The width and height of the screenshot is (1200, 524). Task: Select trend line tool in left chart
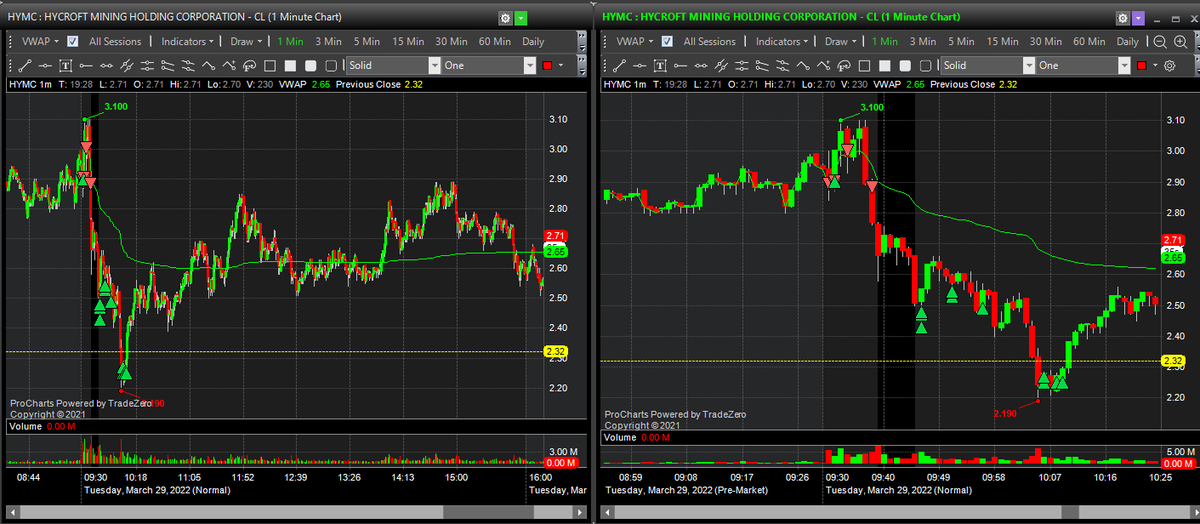coord(25,65)
